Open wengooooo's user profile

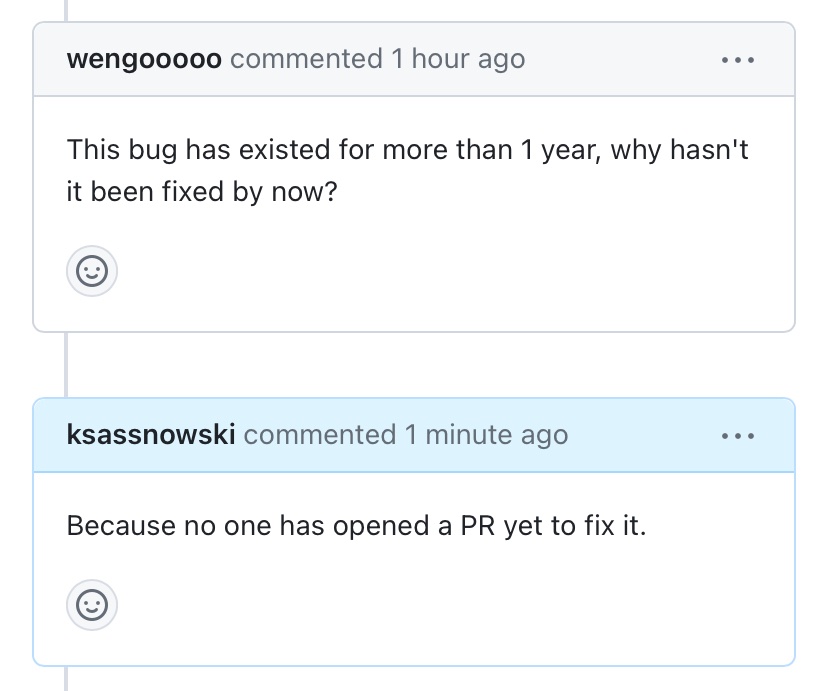point(144,59)
